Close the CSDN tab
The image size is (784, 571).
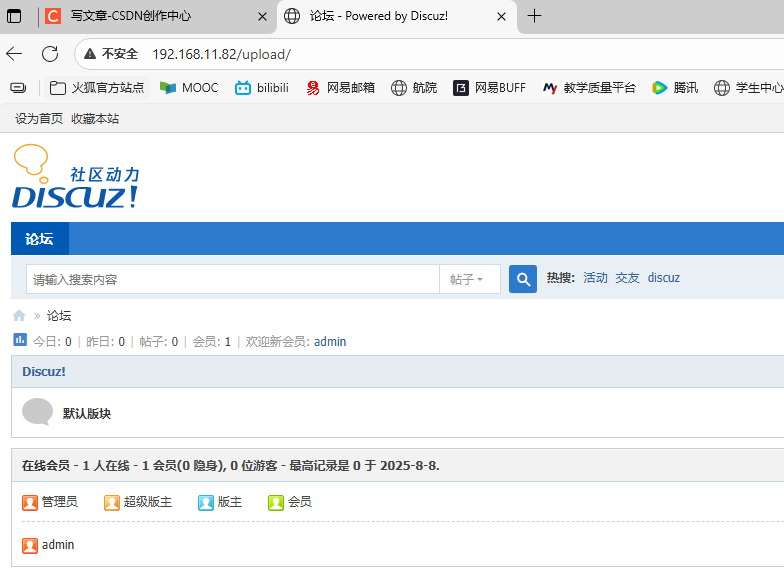[262, 16]
